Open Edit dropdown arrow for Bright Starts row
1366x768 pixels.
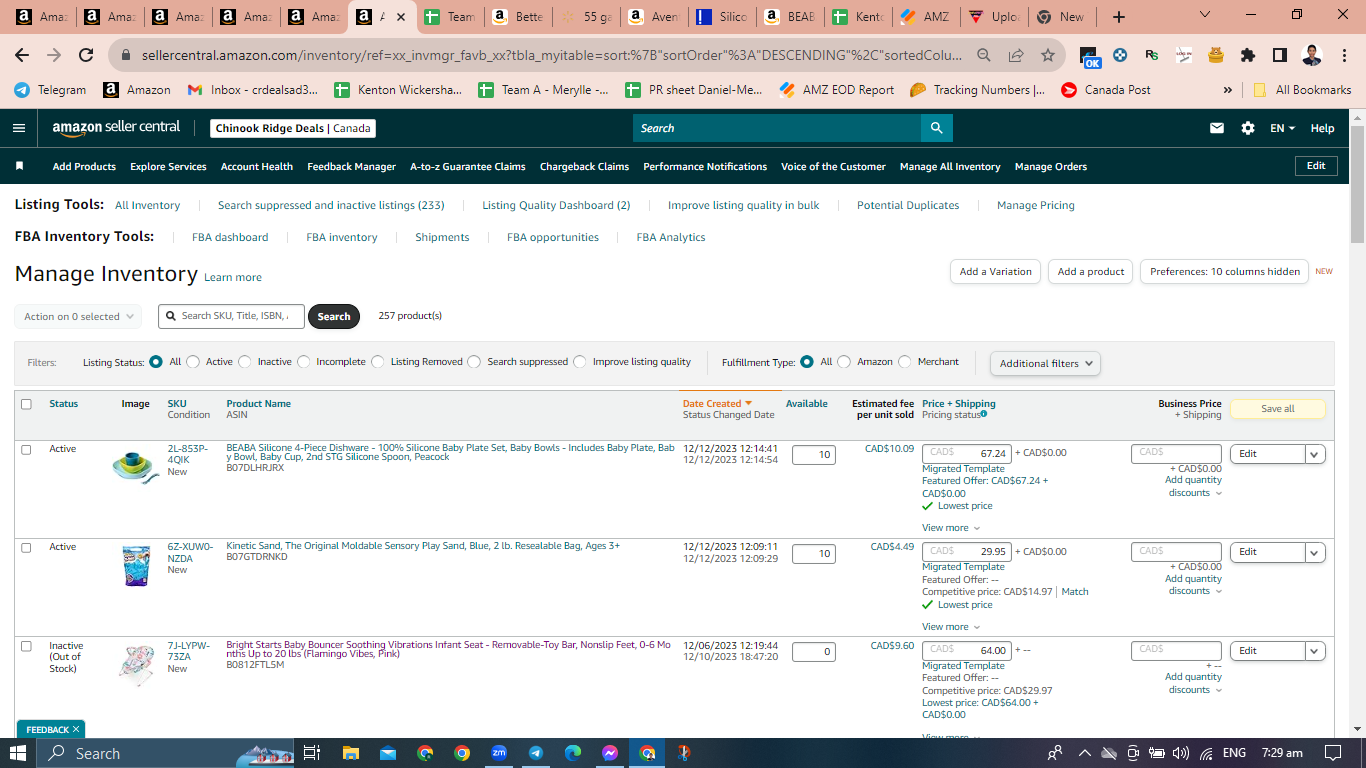pyautogui.click(x=1315, y=650)
